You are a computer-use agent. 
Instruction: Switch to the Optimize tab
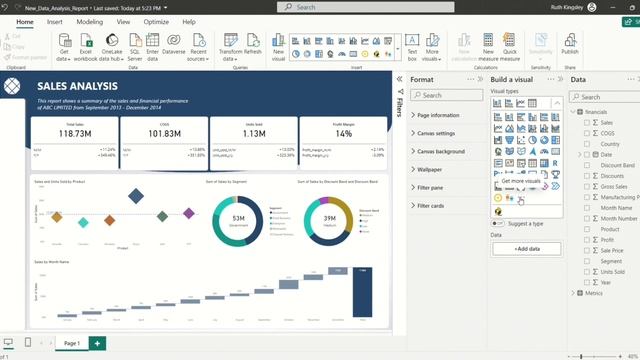point(156,22)
